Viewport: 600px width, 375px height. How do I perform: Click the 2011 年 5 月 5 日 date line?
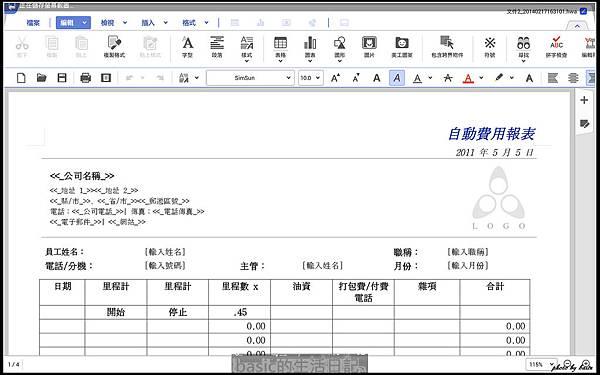[494, 152]
